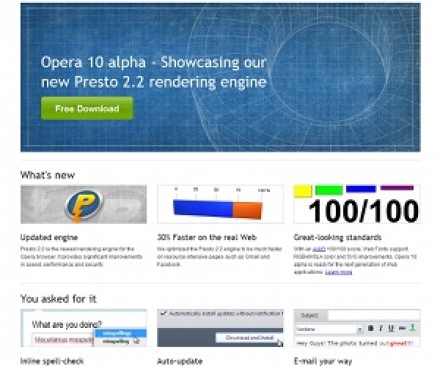440x366 pixels.
Task: Click the '30% Faster on the real Web' heading
Action: 207,237
